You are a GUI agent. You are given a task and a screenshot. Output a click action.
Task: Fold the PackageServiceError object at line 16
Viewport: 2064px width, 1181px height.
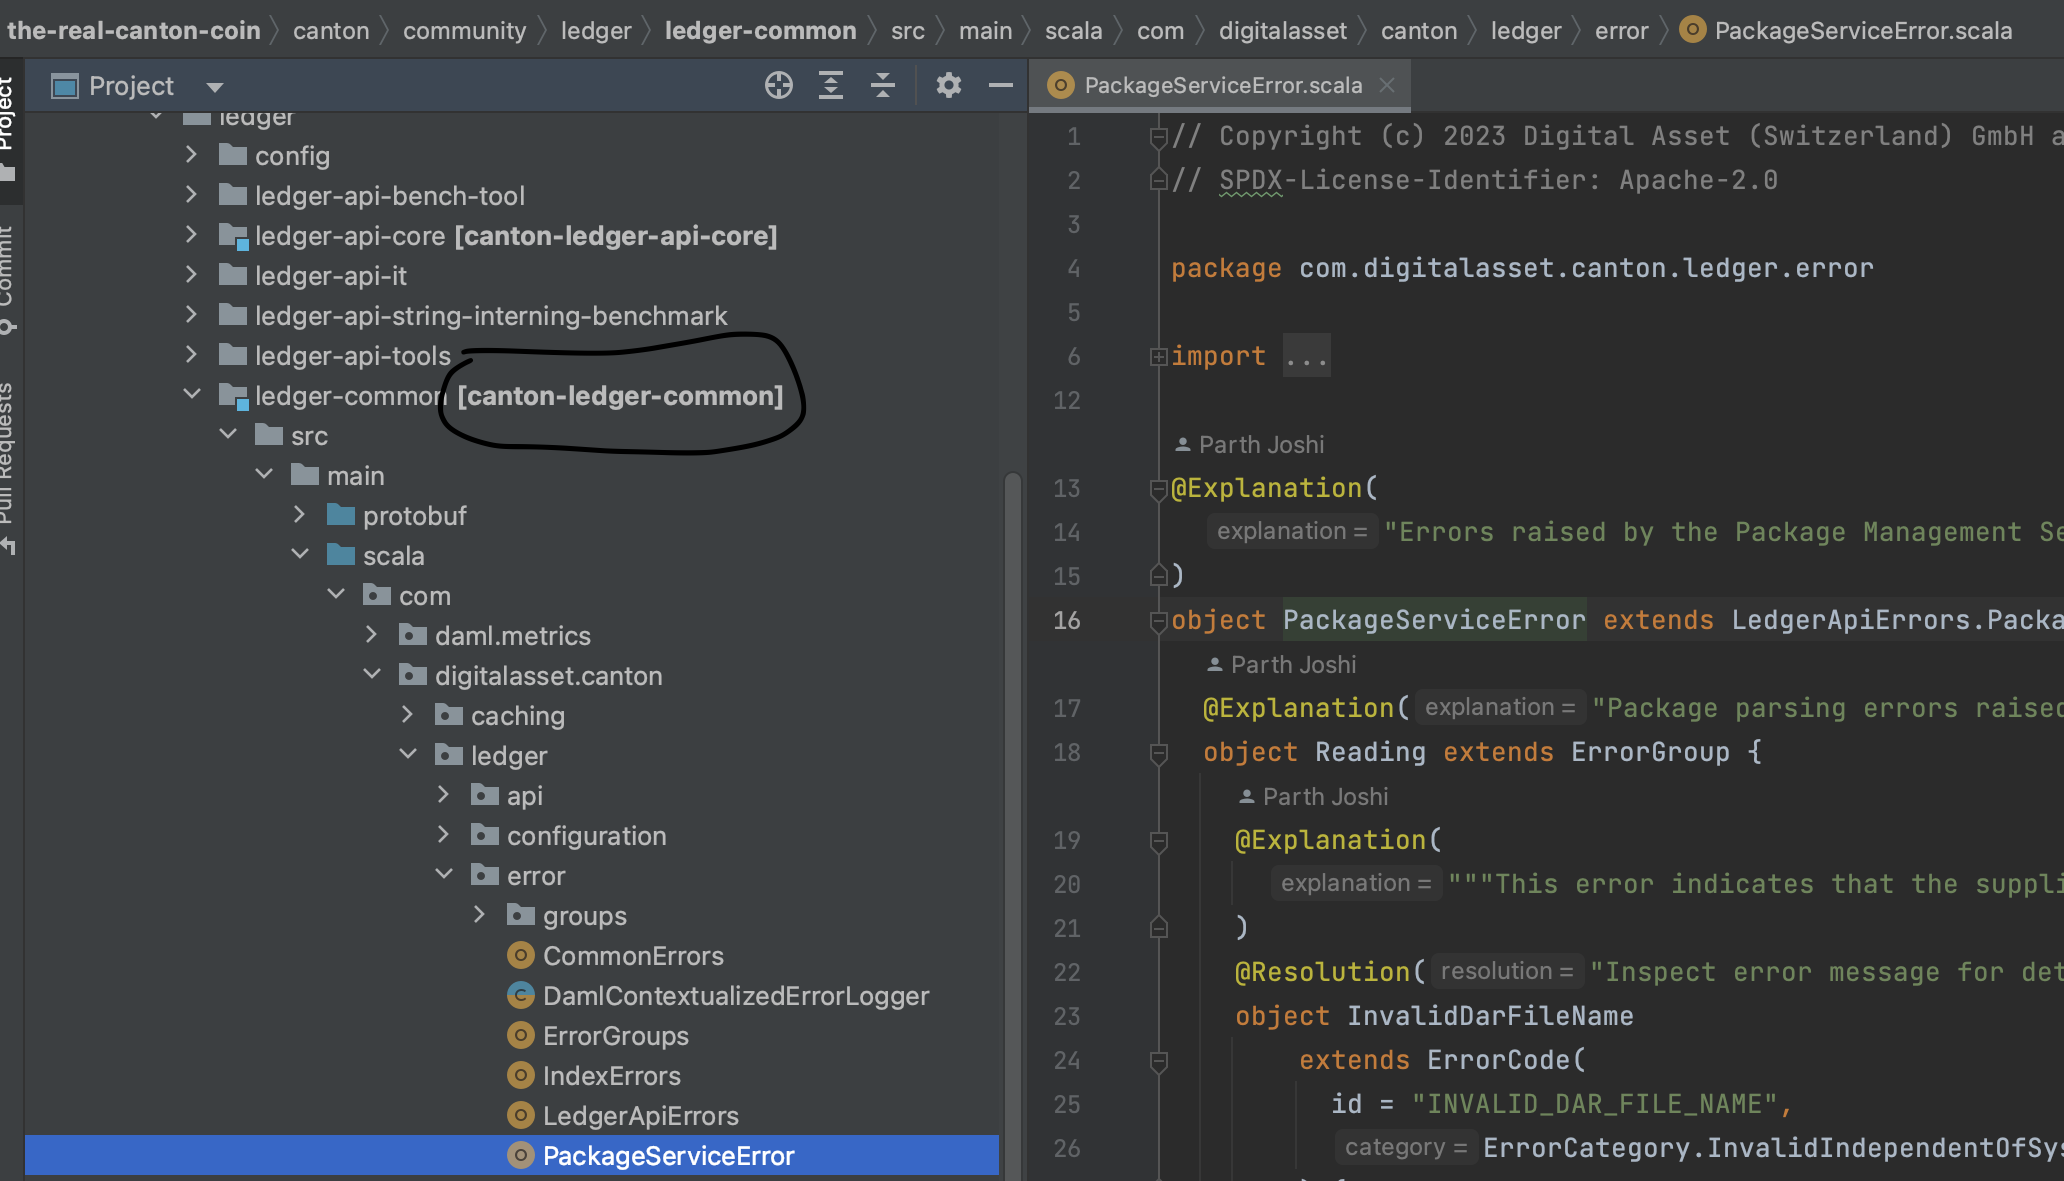[x=1159, y=620]
